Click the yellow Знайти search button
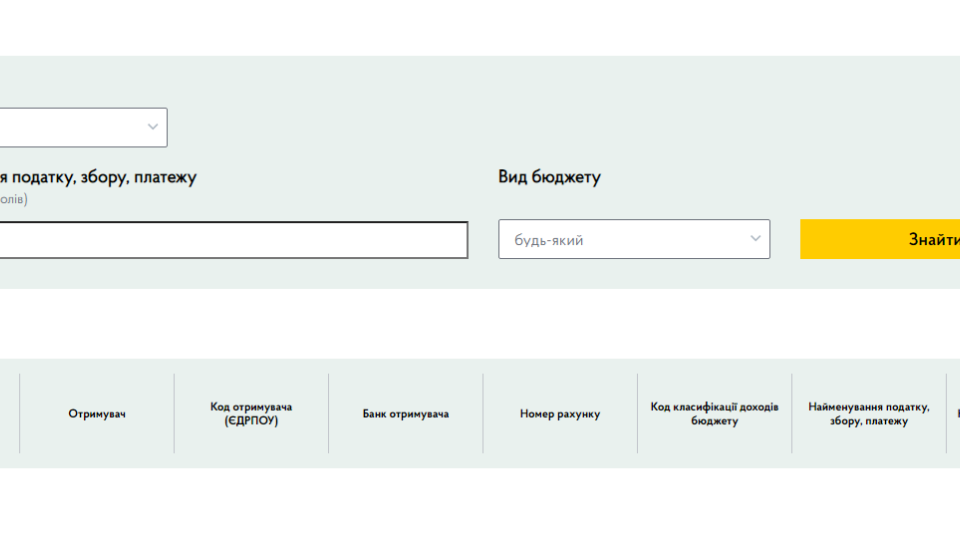 coord(880,239)
